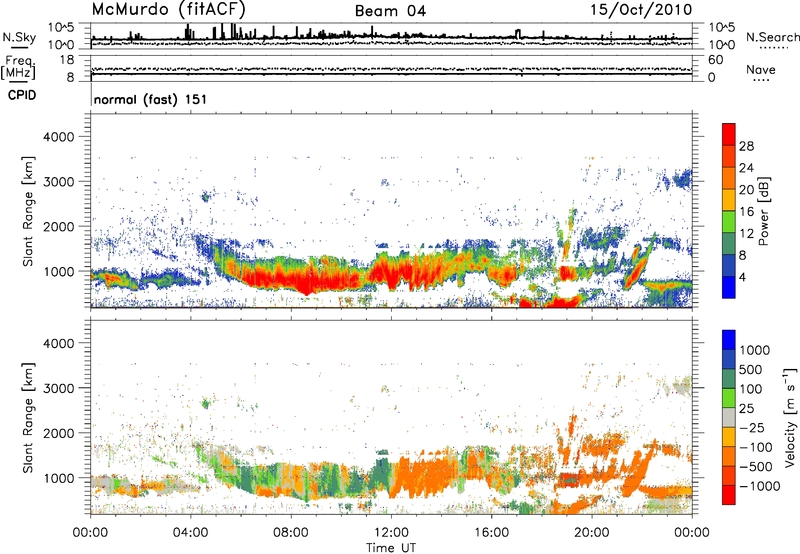
Task: Click the '28' Power colorbar tick label
Action: [746, 146]
